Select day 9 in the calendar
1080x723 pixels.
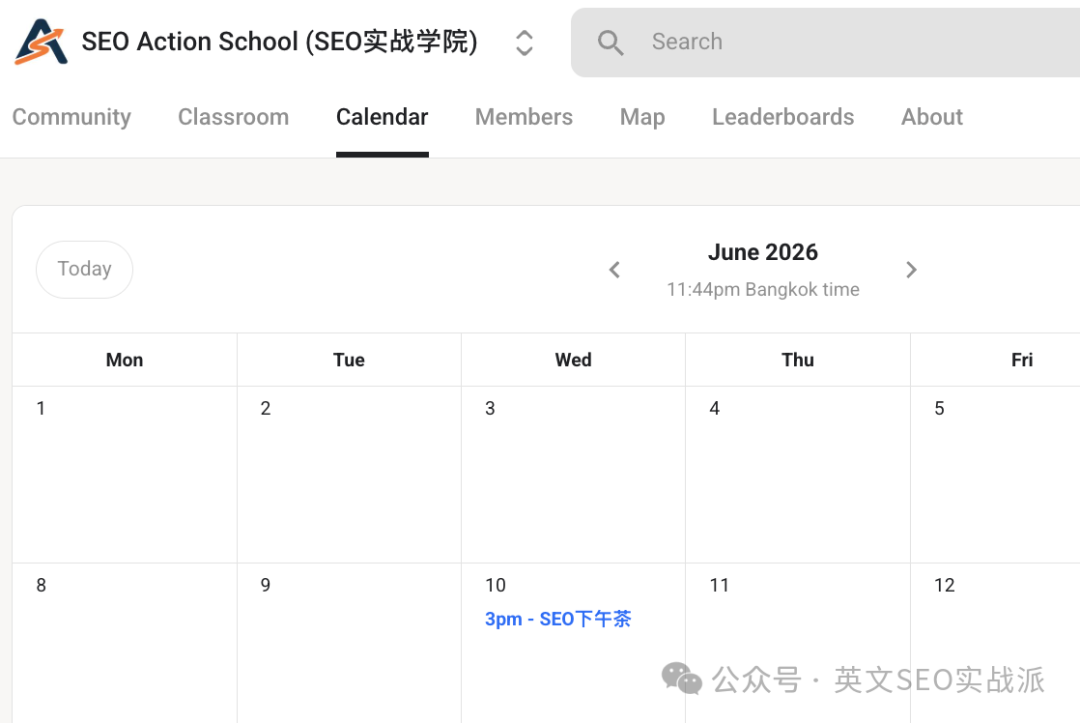click(266, 585)
